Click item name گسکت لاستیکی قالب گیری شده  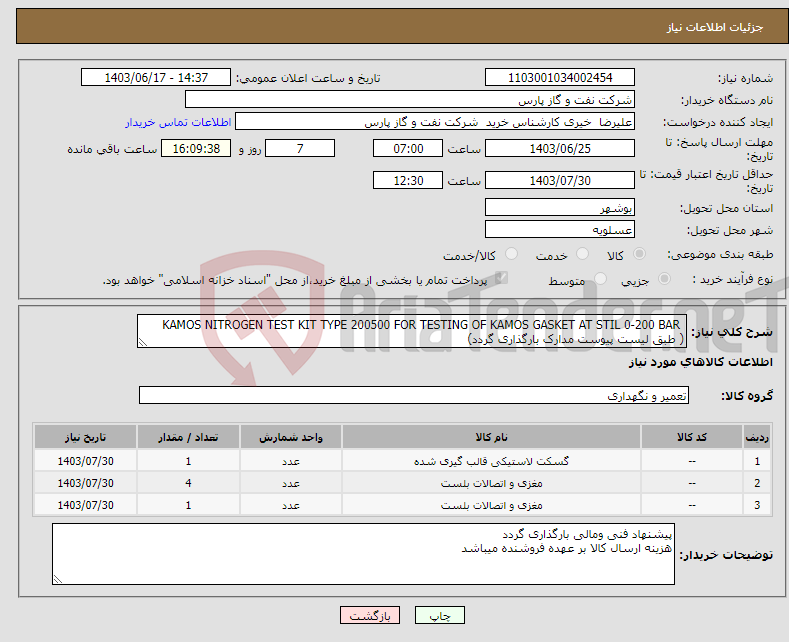click(491, 461)
